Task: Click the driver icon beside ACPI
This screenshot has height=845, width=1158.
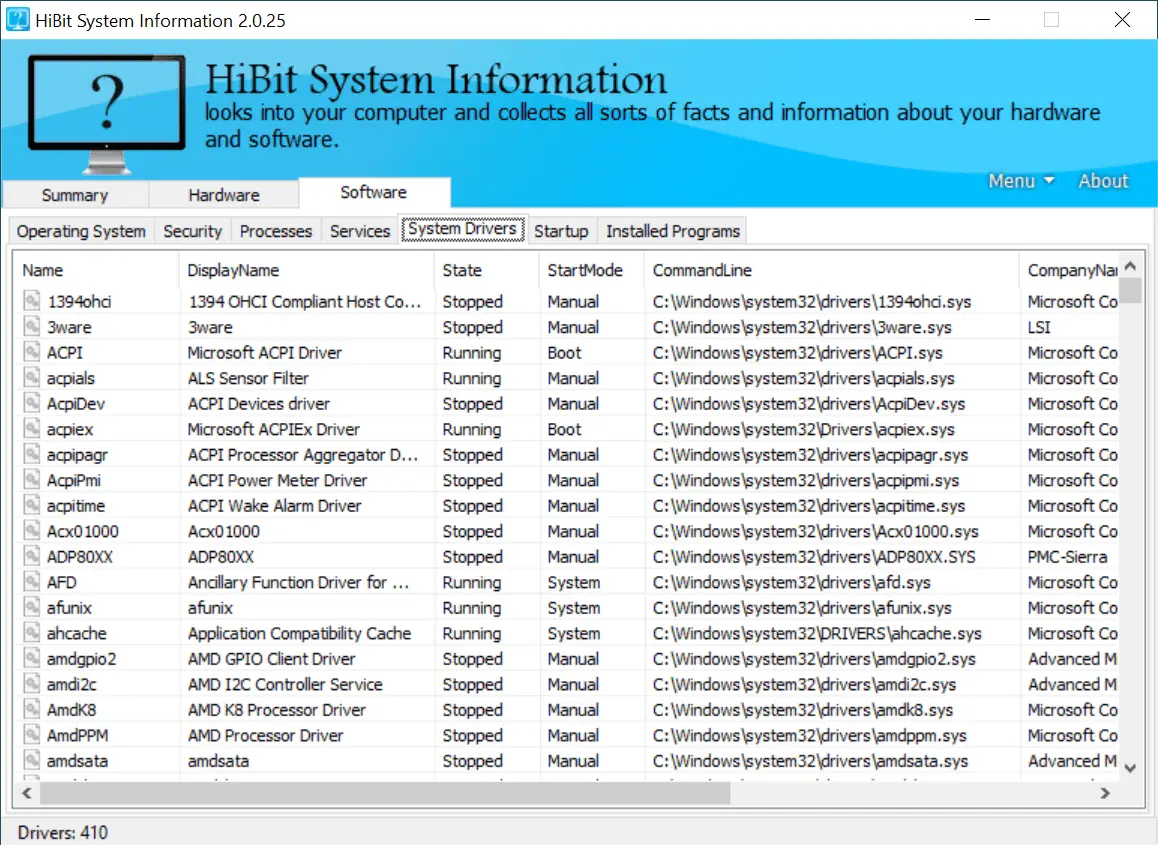Action: pos(32,352)
